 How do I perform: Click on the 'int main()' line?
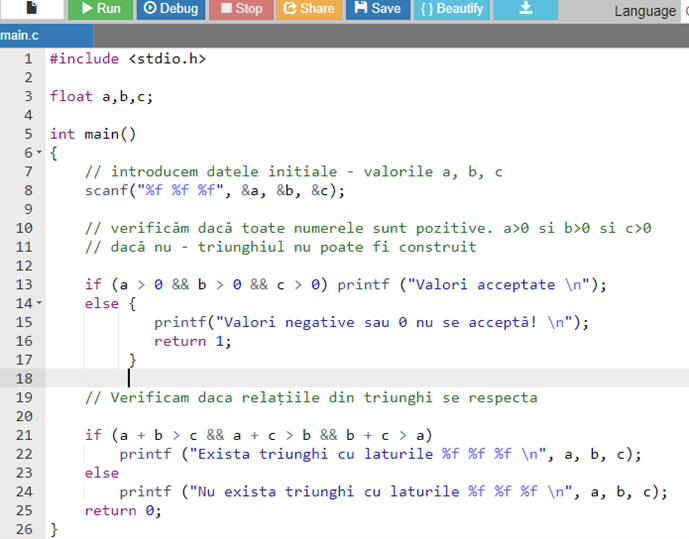click(93, 134)
